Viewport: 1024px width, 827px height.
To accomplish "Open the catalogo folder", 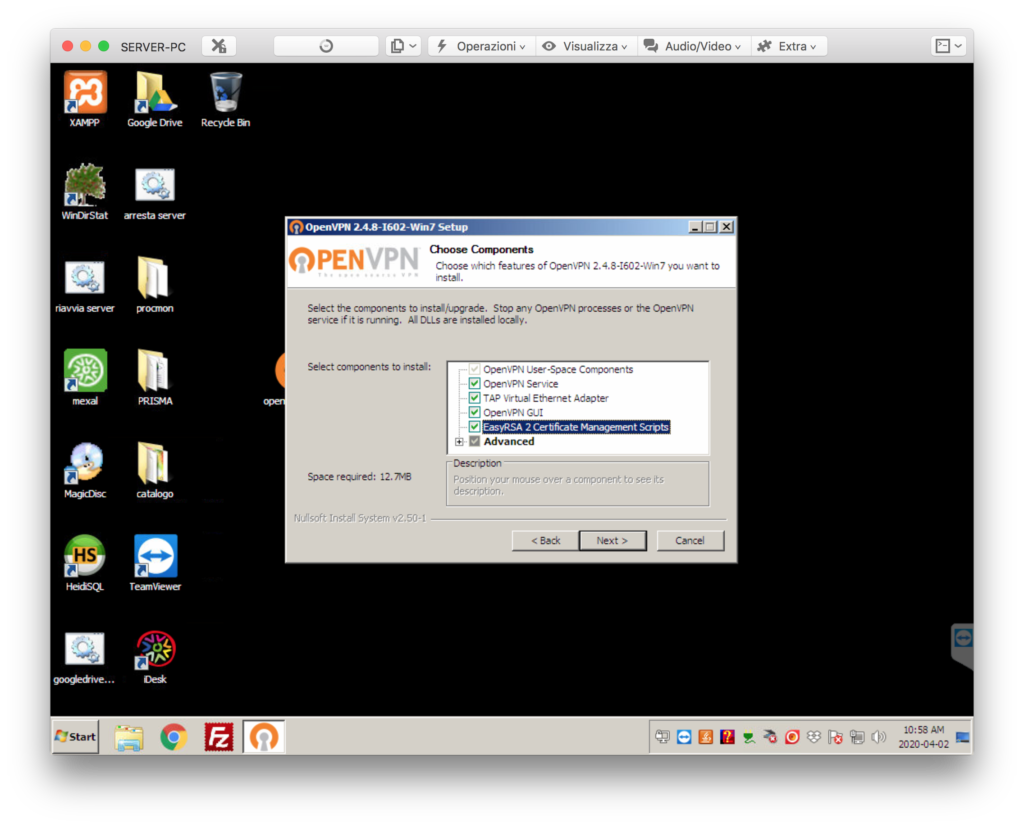I will tap(155, 470).
